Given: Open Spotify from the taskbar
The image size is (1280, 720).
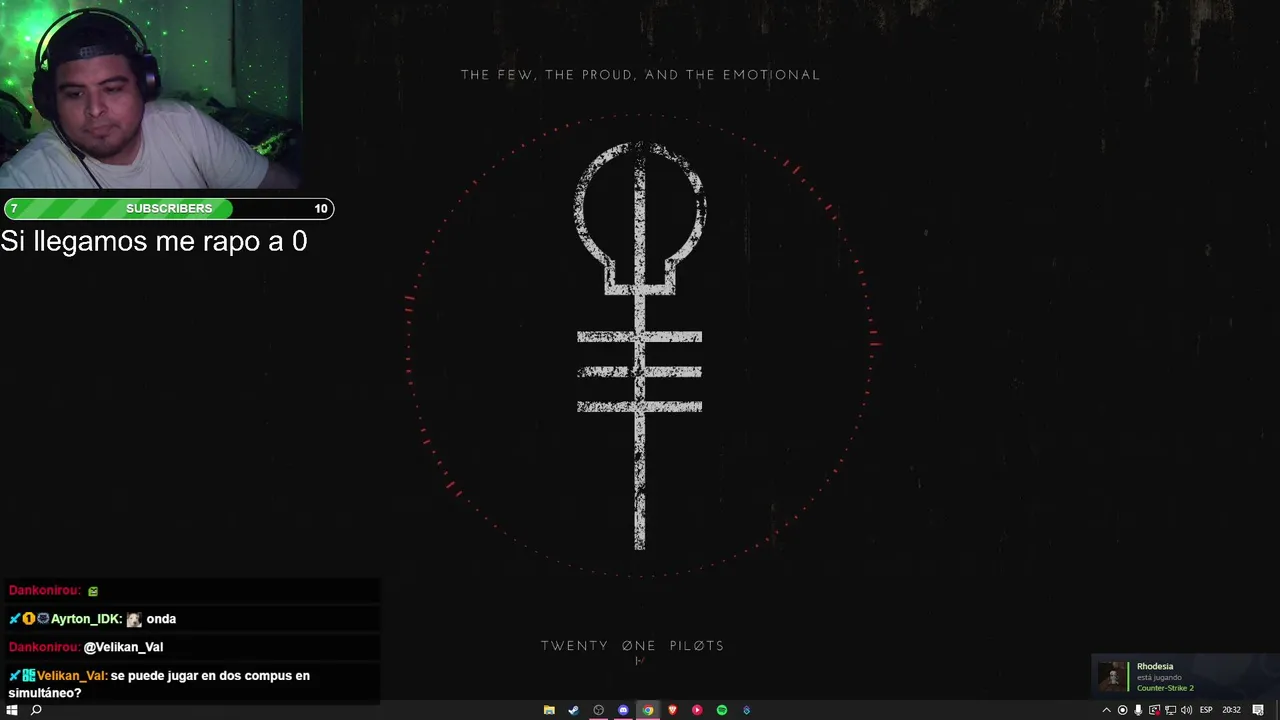Looking at the screenshot, I should (x=722, y=710).
